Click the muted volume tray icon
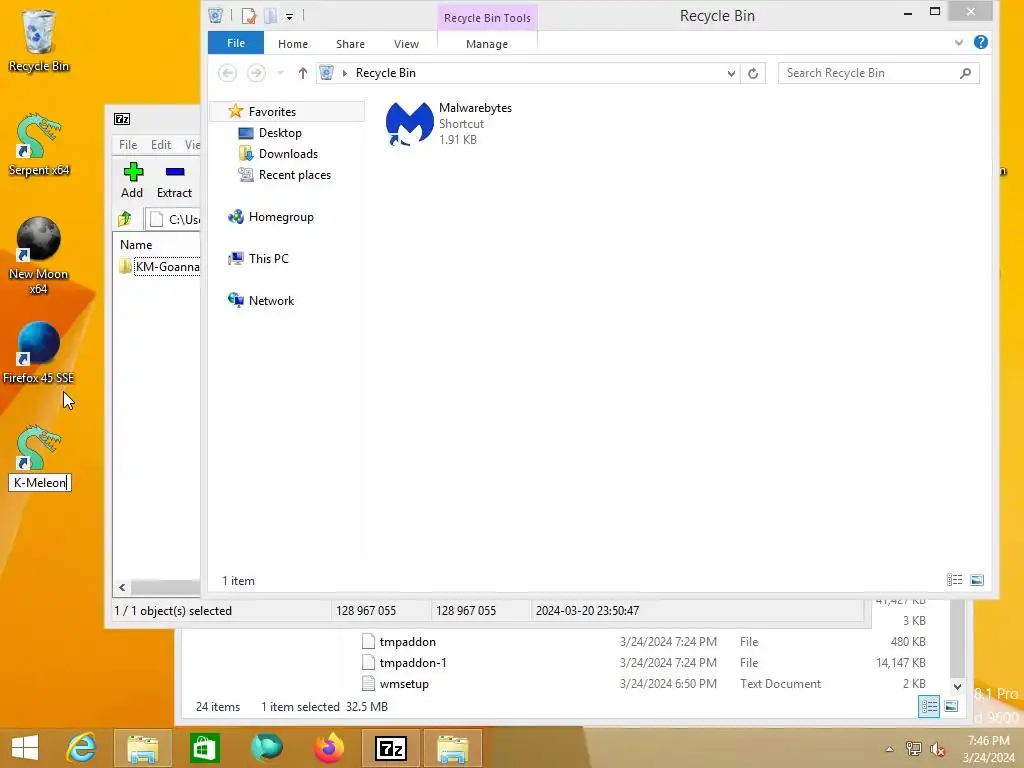The image size is (1024, 768). pos(938,749)
